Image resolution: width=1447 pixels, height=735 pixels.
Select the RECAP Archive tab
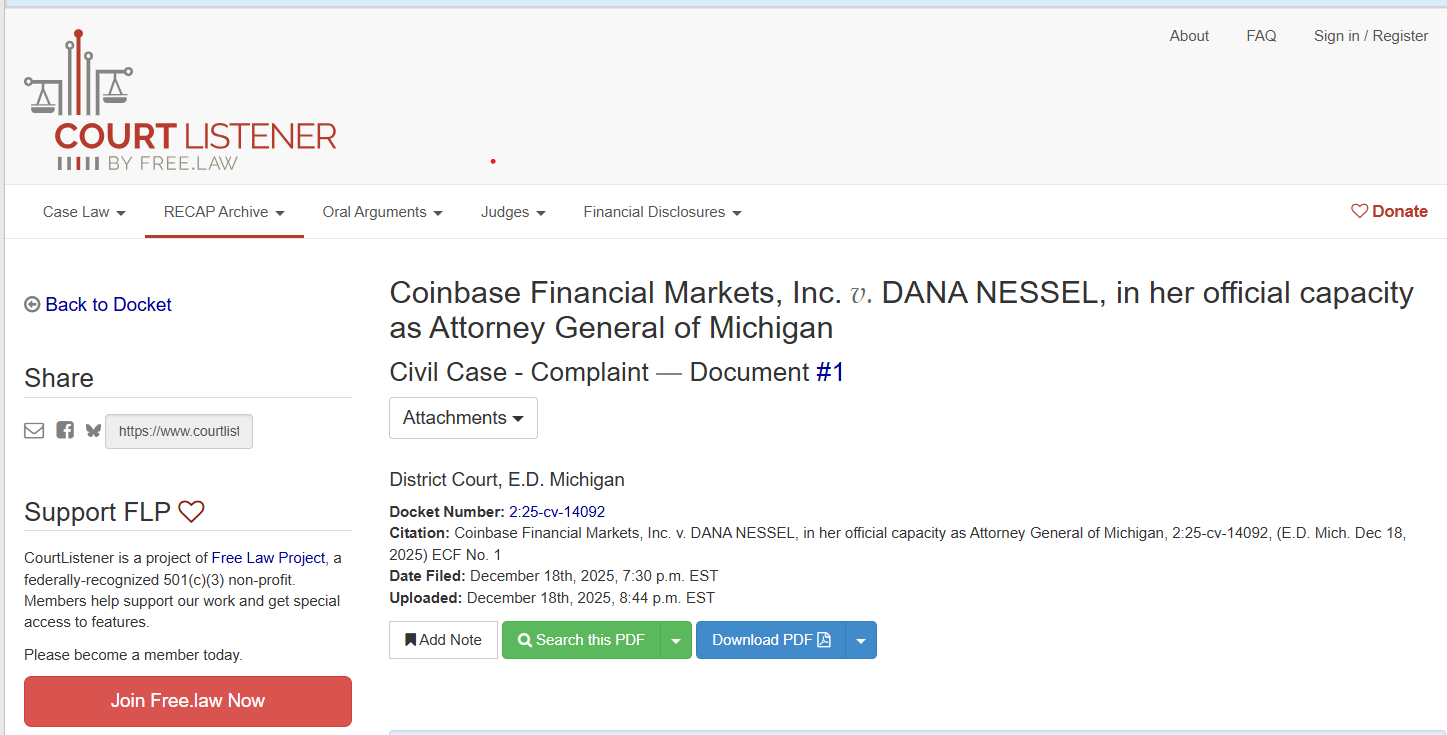coord(223,211)
